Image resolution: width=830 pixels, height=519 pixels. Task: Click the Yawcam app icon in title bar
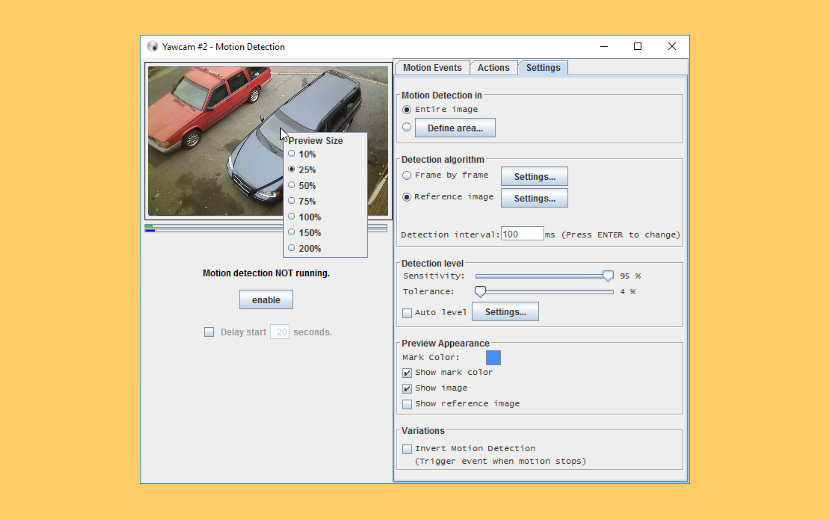coord(153,47)
